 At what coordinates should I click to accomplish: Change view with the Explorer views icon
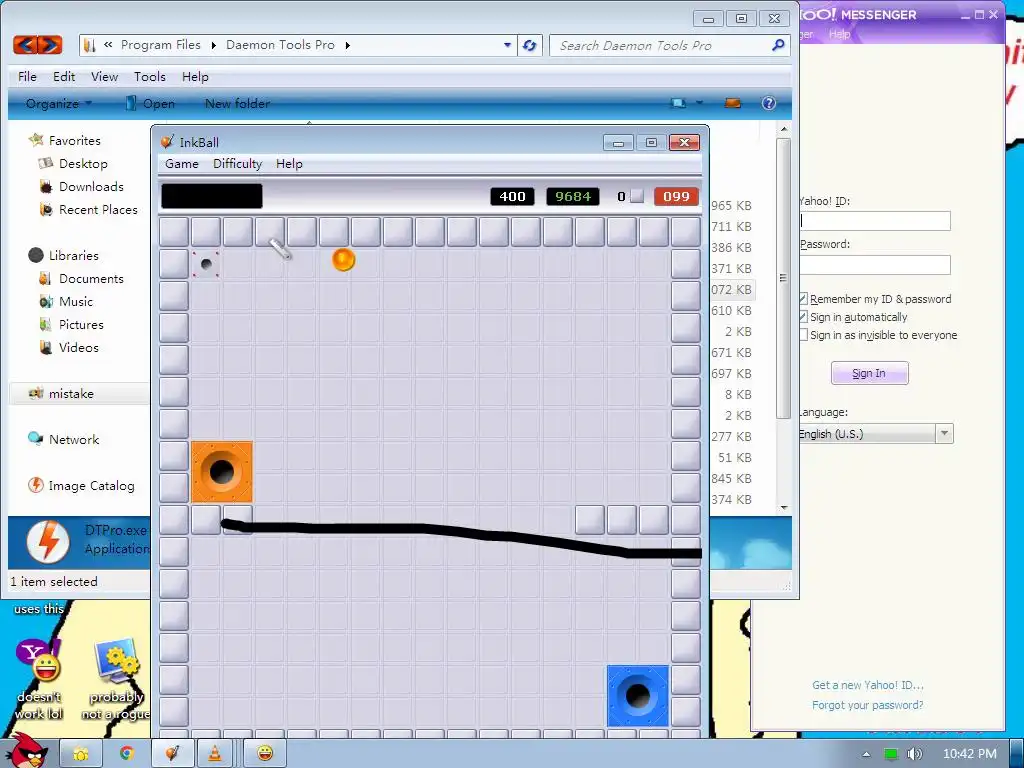[679, 103]
